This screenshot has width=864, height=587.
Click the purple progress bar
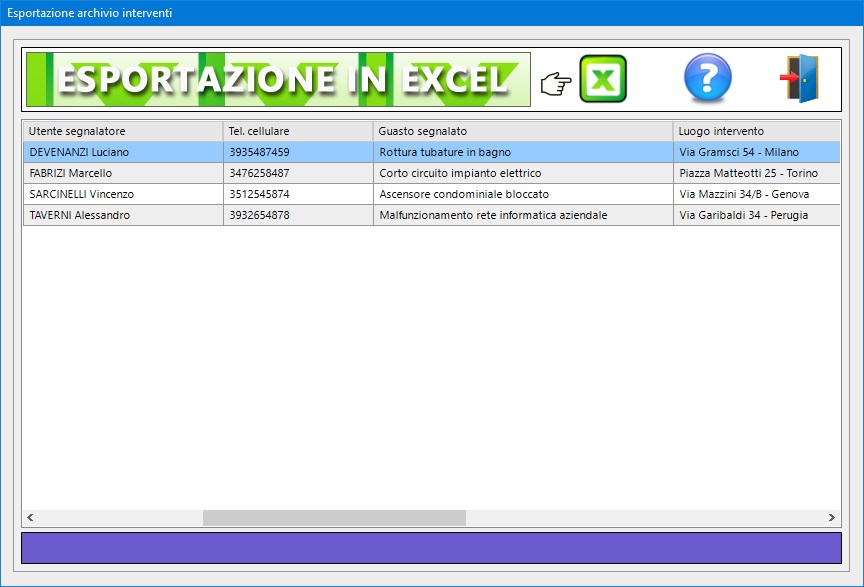tap(431, 548)
